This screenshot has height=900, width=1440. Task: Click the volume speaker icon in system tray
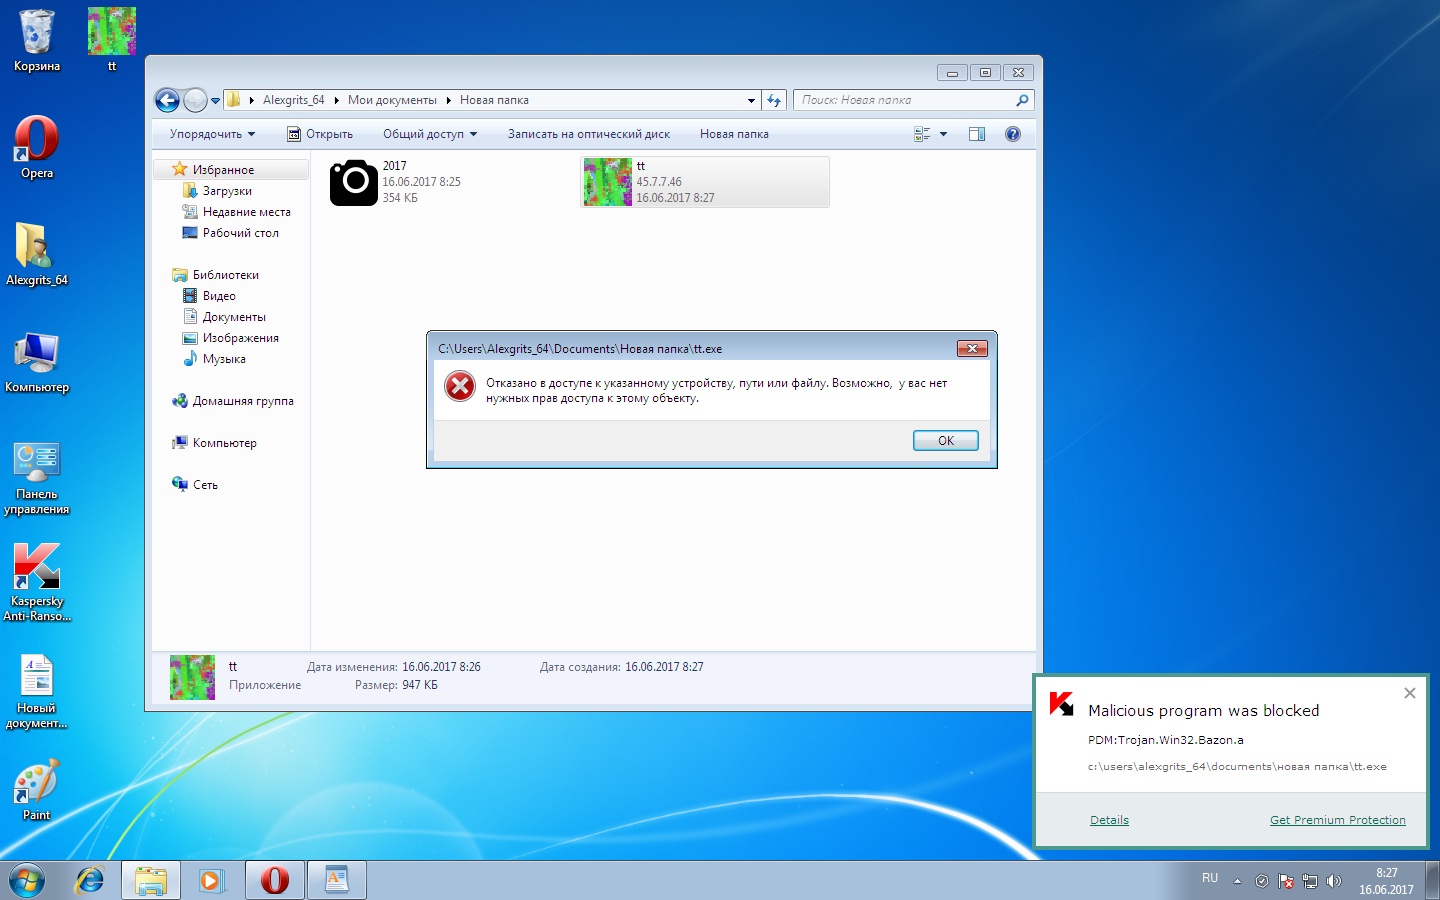(x=1333, y=881)
